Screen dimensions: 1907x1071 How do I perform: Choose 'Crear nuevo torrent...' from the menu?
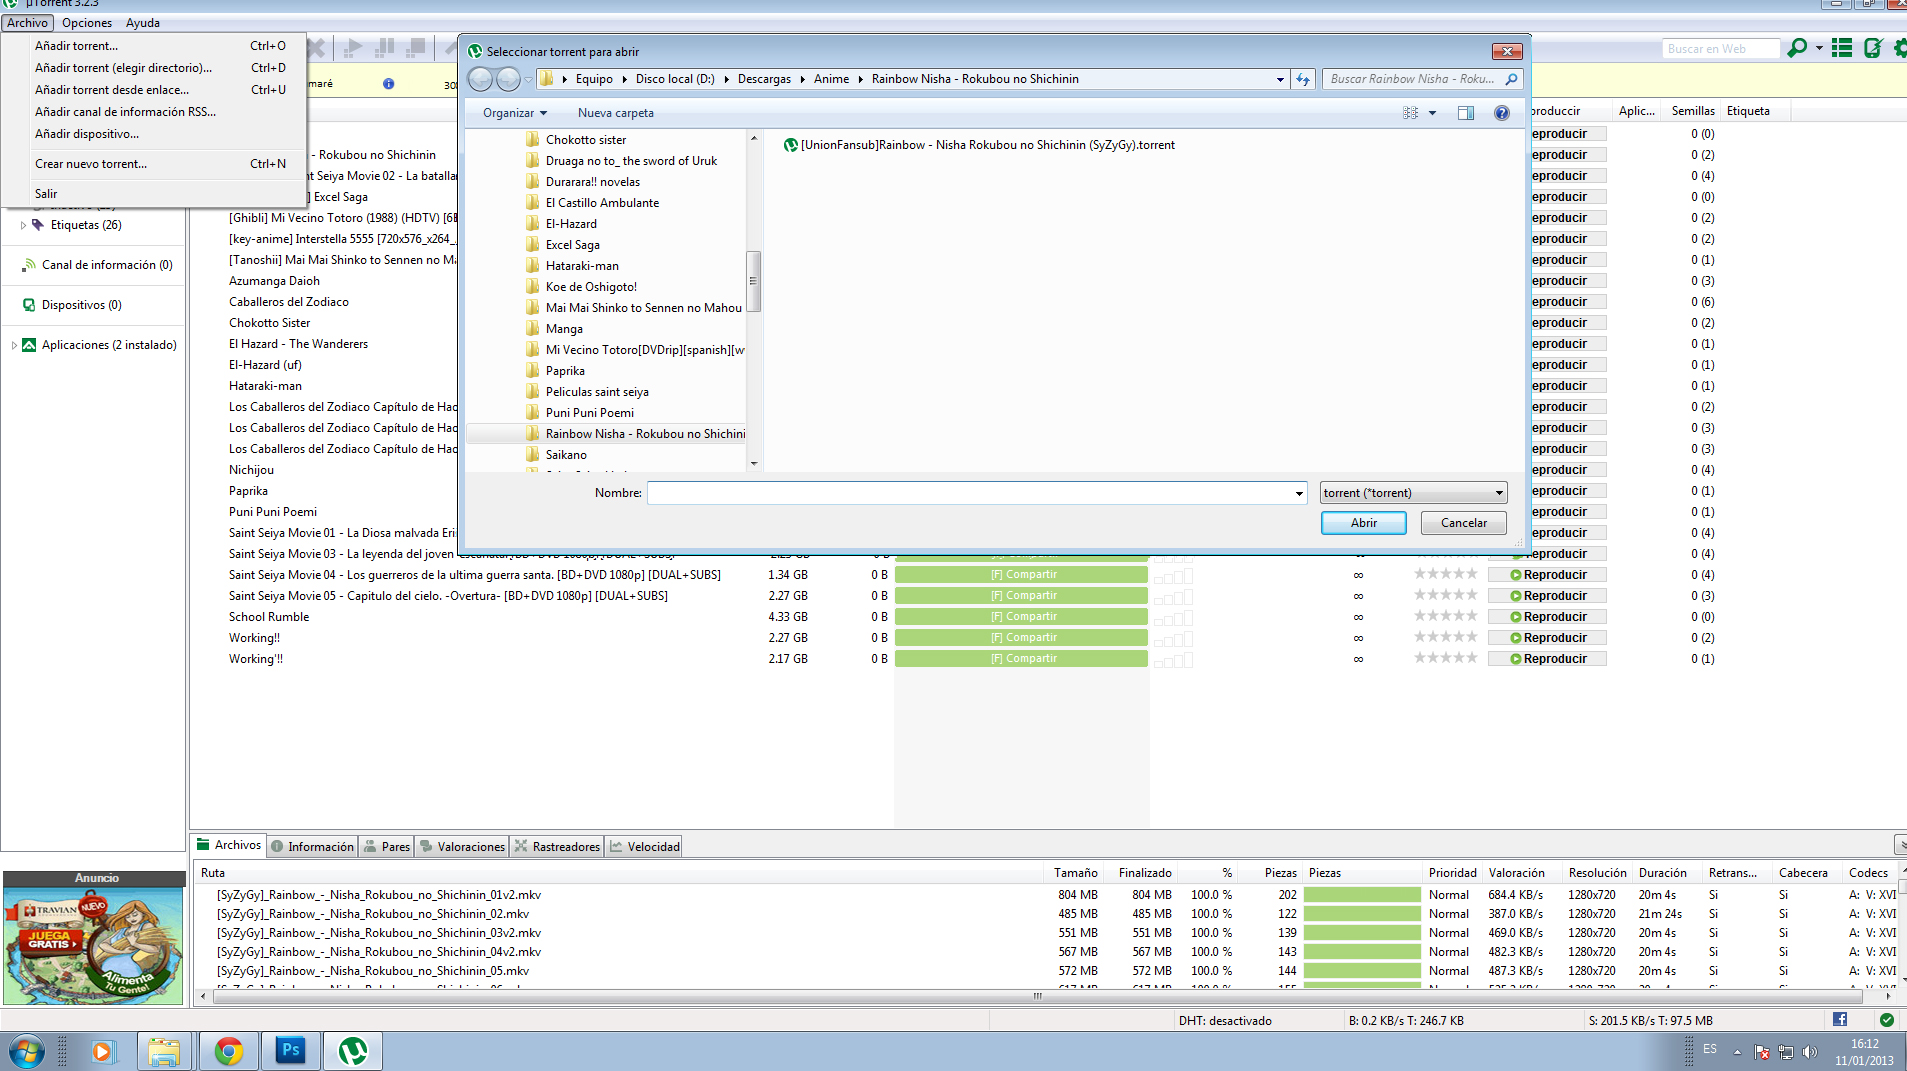click(x=91, y=164)
